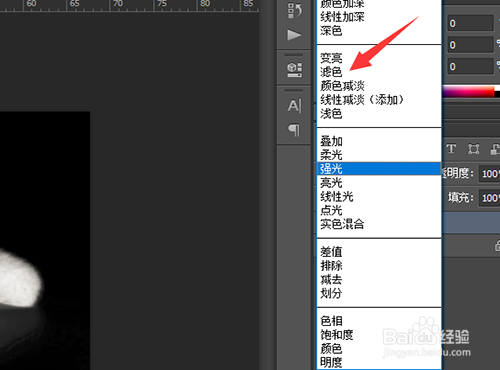Click topmost color value field showing 0
Screen dimensions: 500x370
pos(470,23)
